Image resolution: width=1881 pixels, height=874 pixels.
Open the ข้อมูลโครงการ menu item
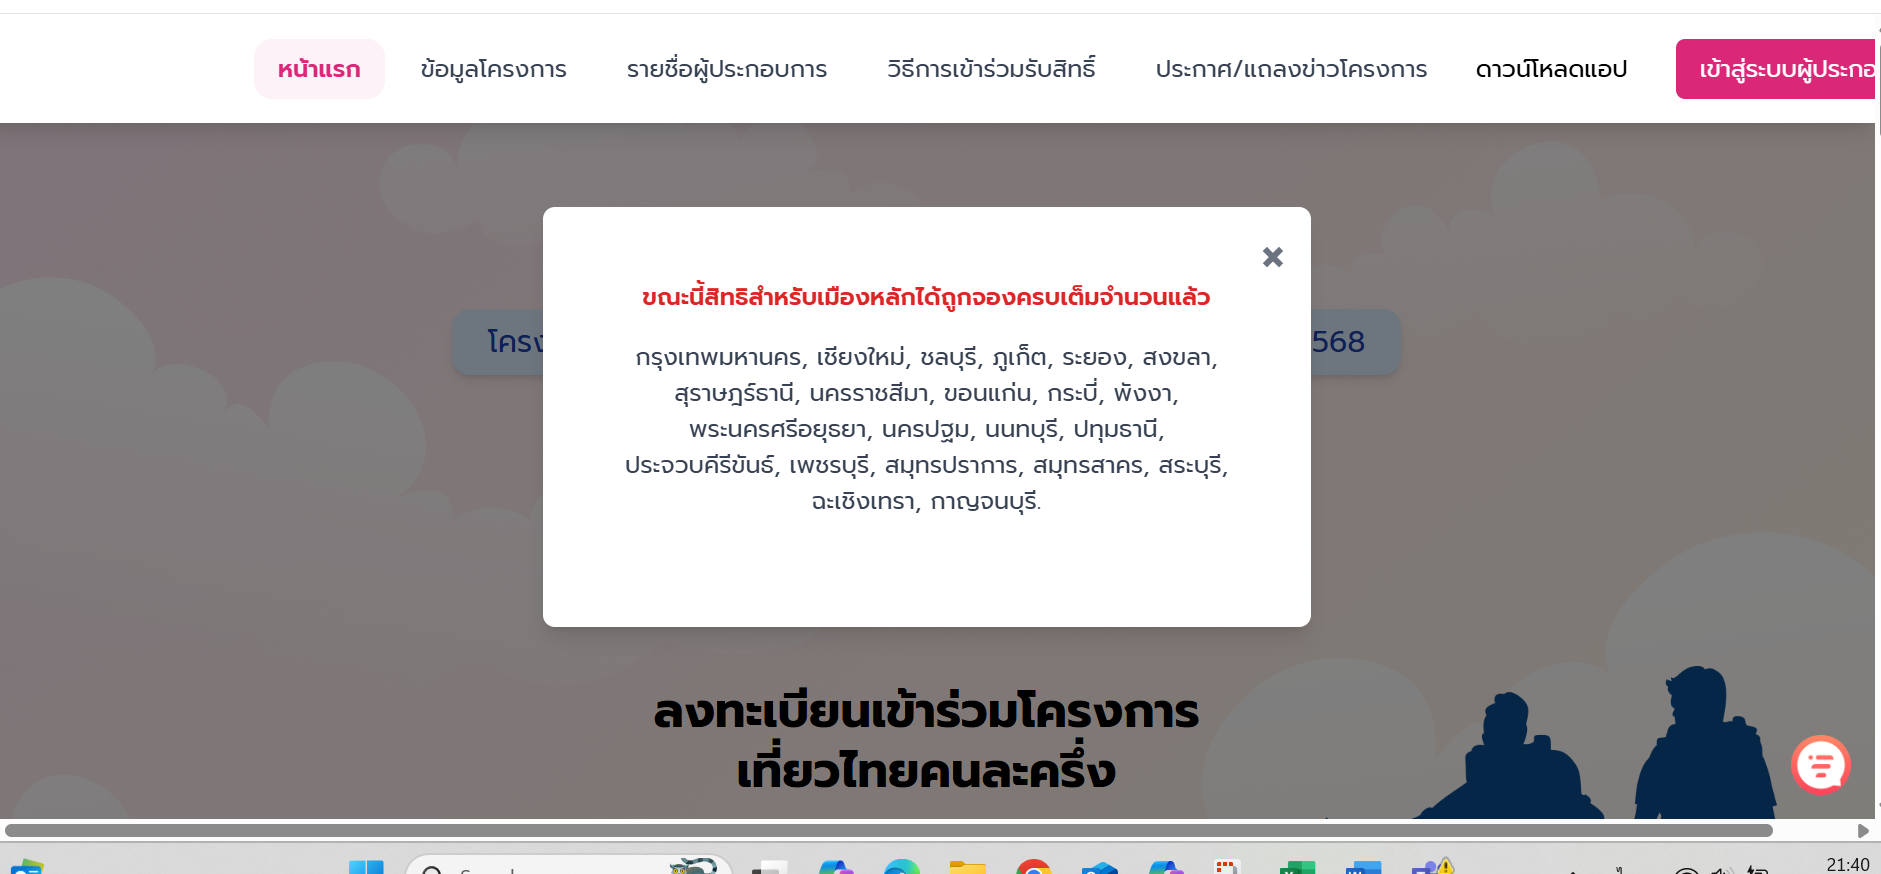point(494,69)
